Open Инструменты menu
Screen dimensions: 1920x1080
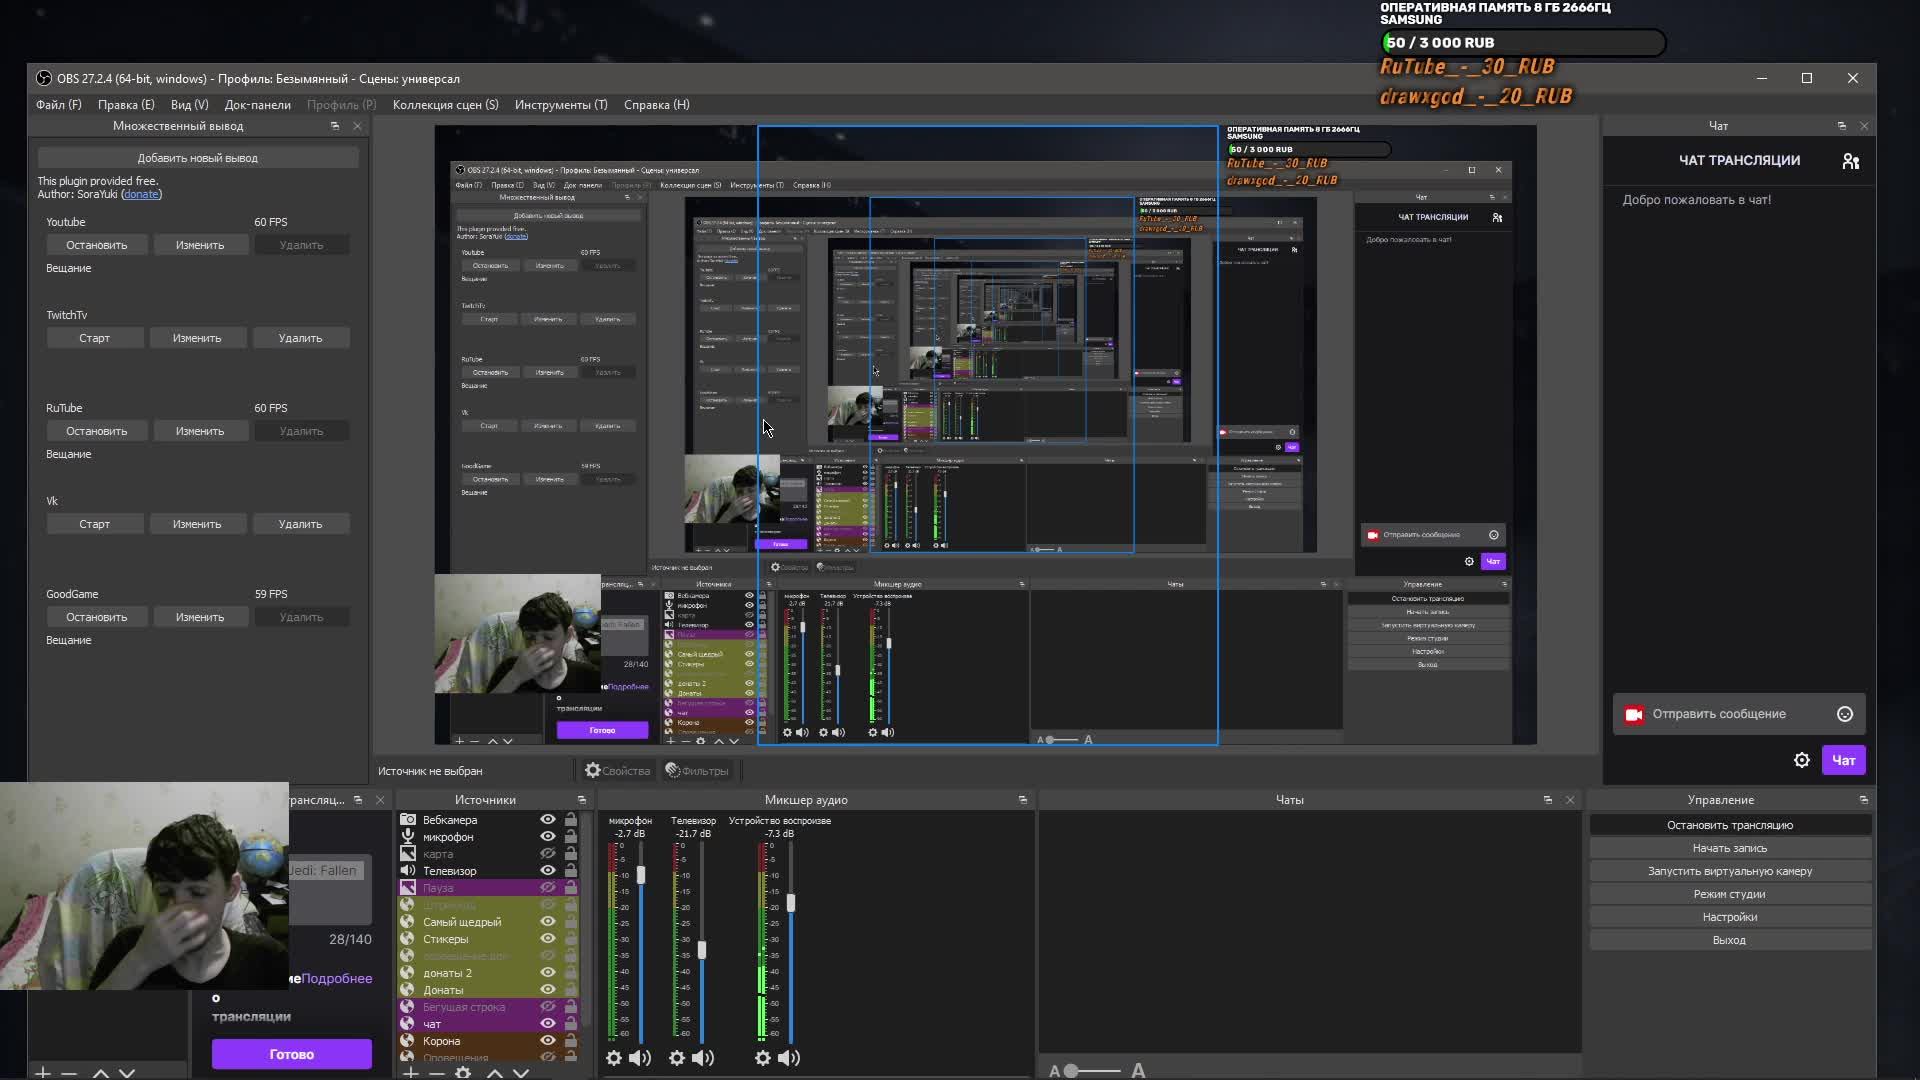click(x=561, y=105)
